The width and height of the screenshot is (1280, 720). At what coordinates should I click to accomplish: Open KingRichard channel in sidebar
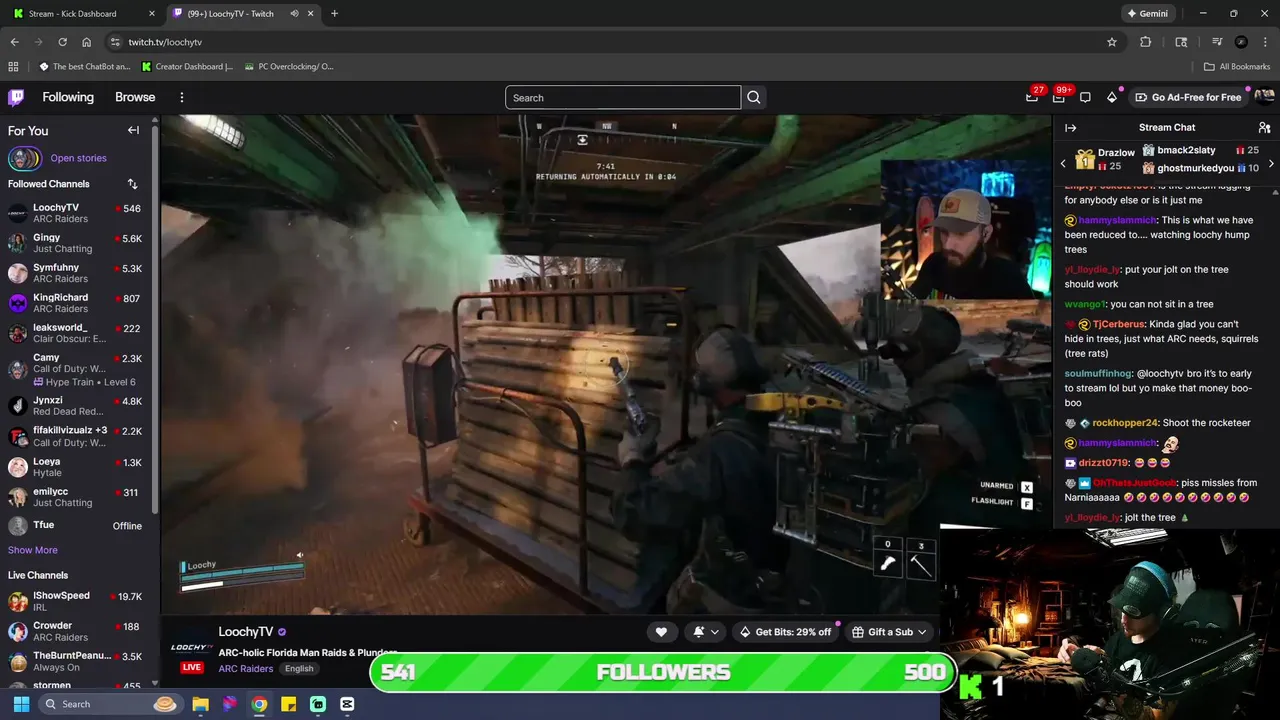point(75,303)
